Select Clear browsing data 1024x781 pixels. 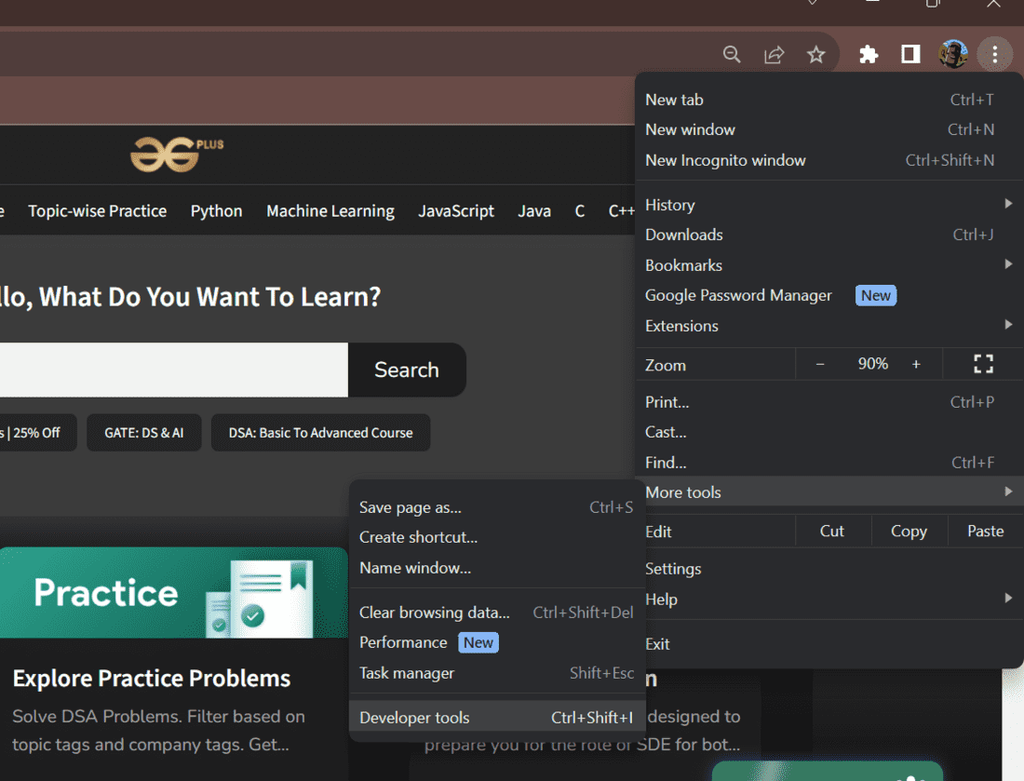(x=434, y=612)
